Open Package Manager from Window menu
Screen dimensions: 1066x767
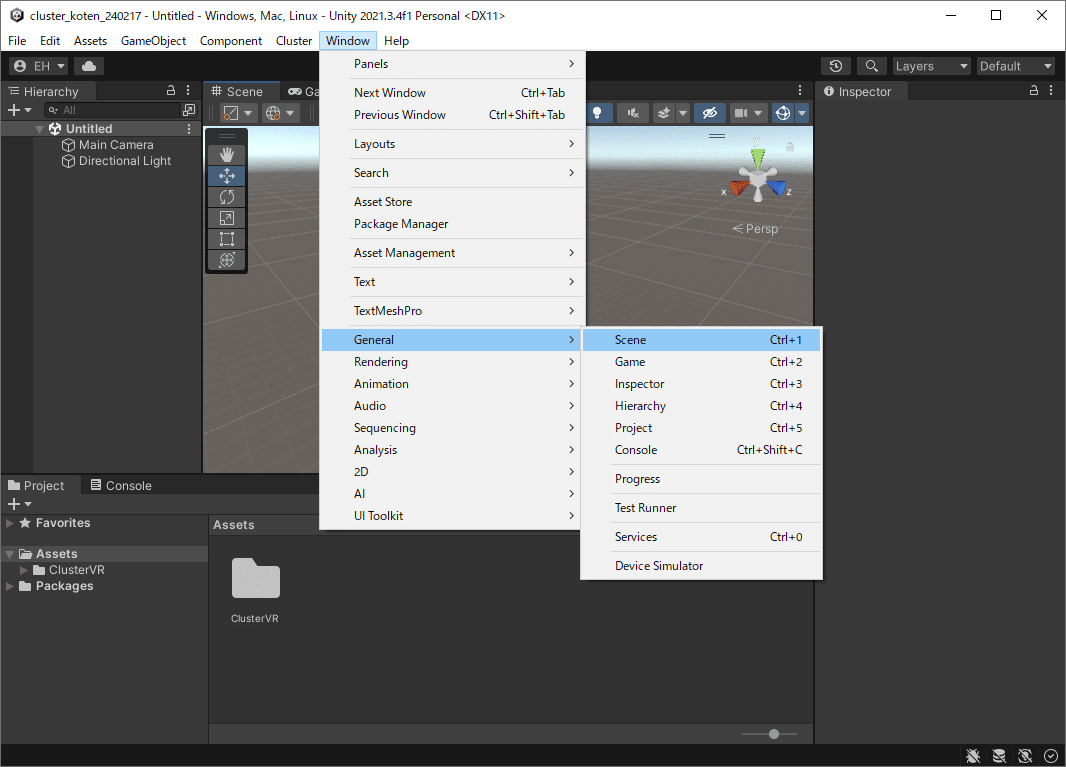pyautogui.click(x=452, y=224)
